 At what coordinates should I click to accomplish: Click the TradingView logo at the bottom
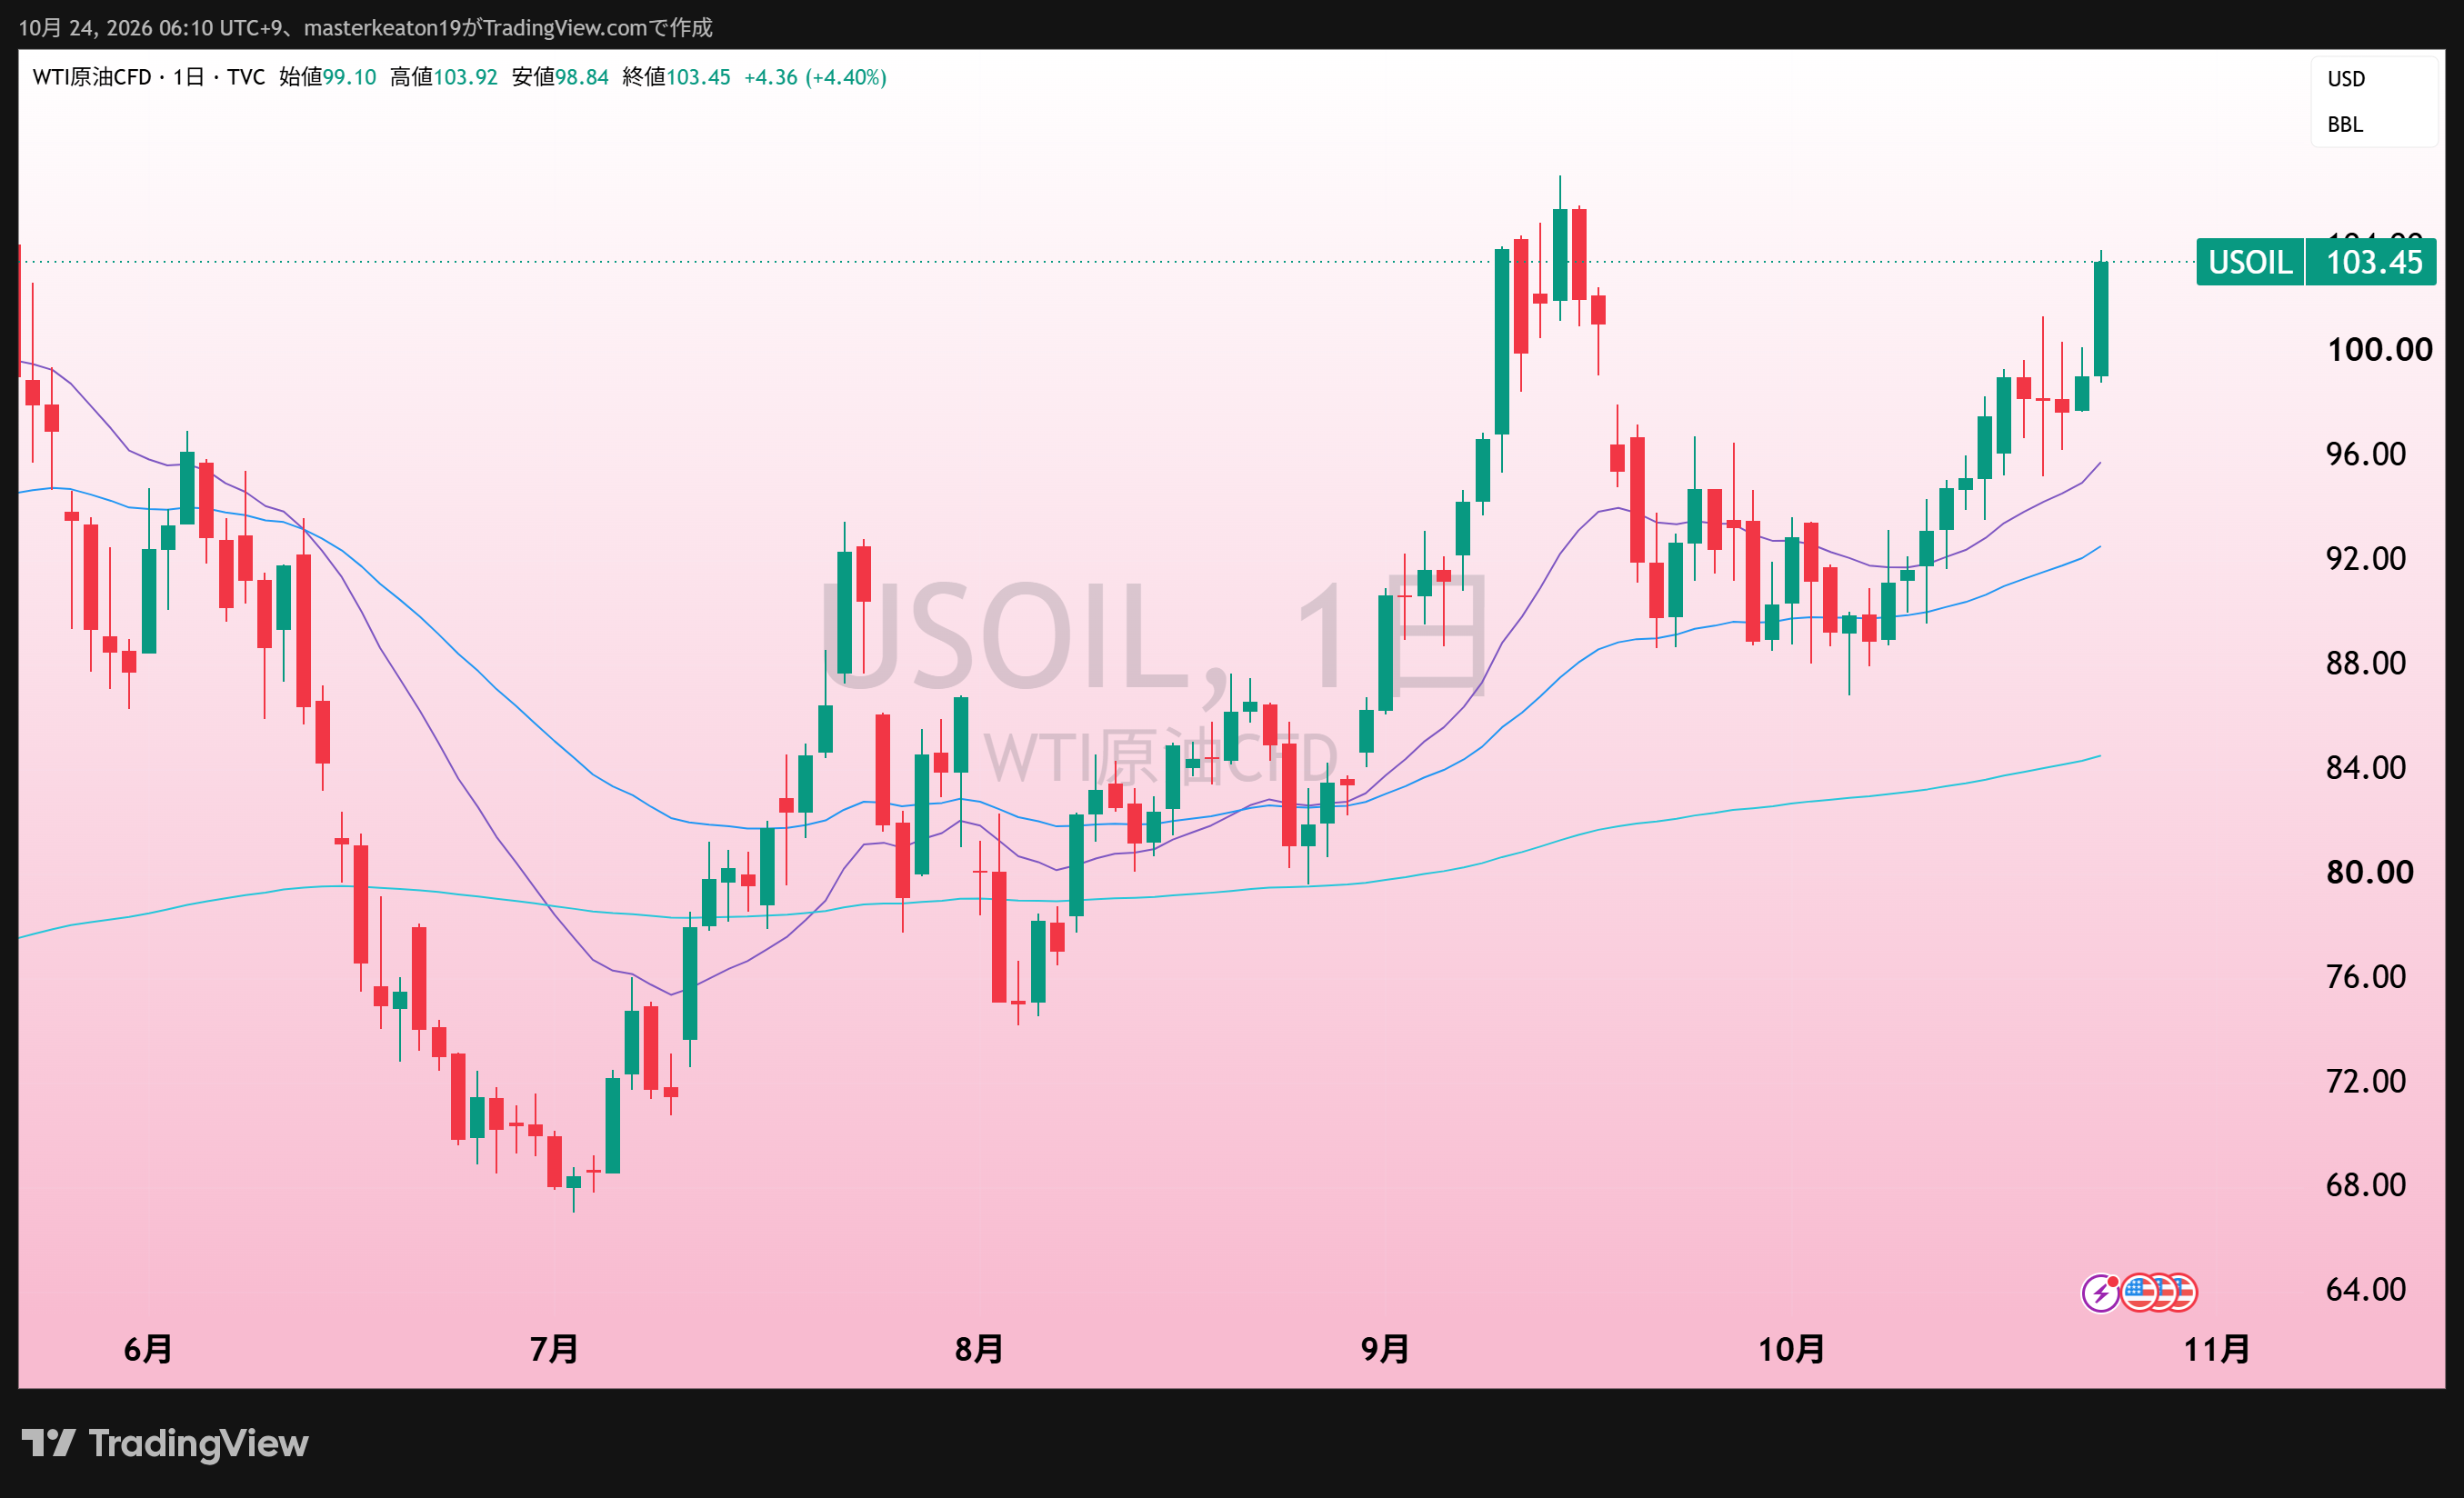click(x=165, y=1443)
